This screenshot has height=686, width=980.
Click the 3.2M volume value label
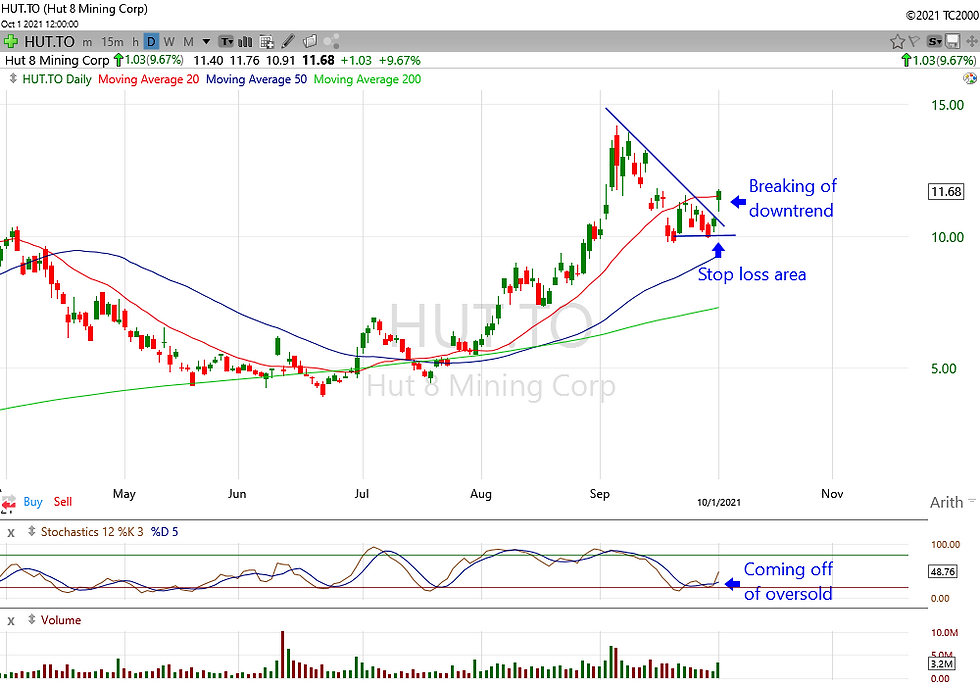tap(941, 664)
